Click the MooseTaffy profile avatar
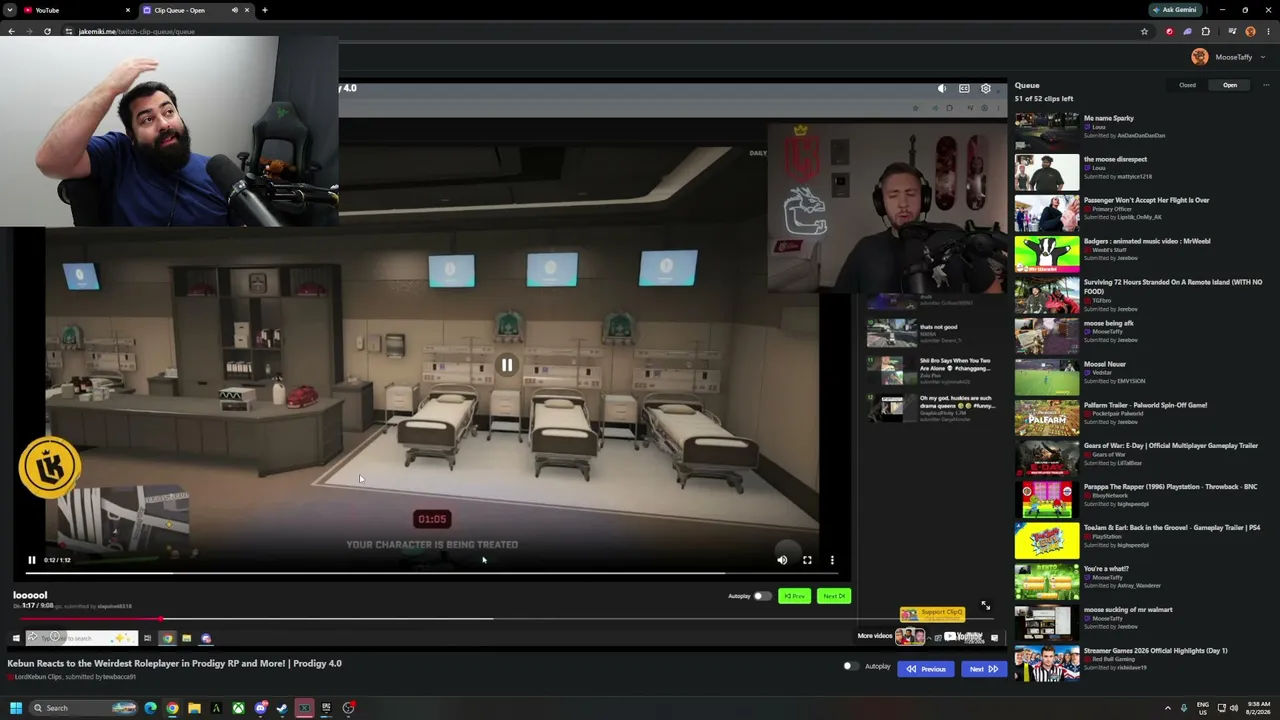Image resolution: width=1280 pixels, height=720 pixels. (x=1200, y=57)
